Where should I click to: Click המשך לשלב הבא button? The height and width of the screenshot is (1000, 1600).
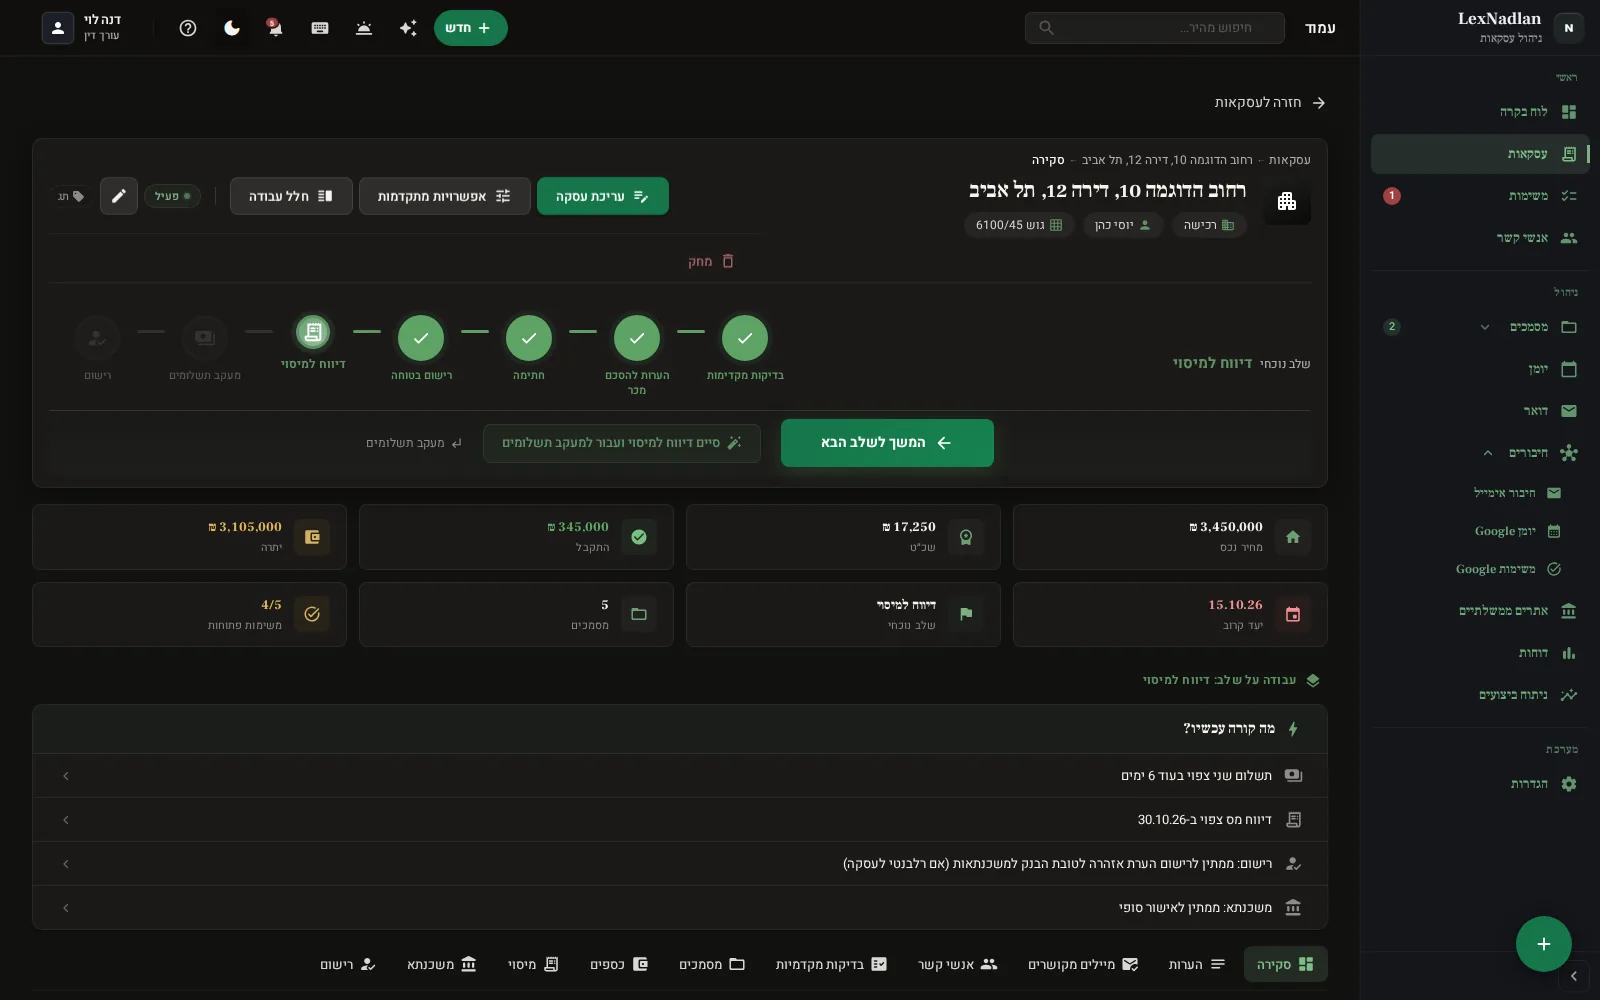(887, 443)
